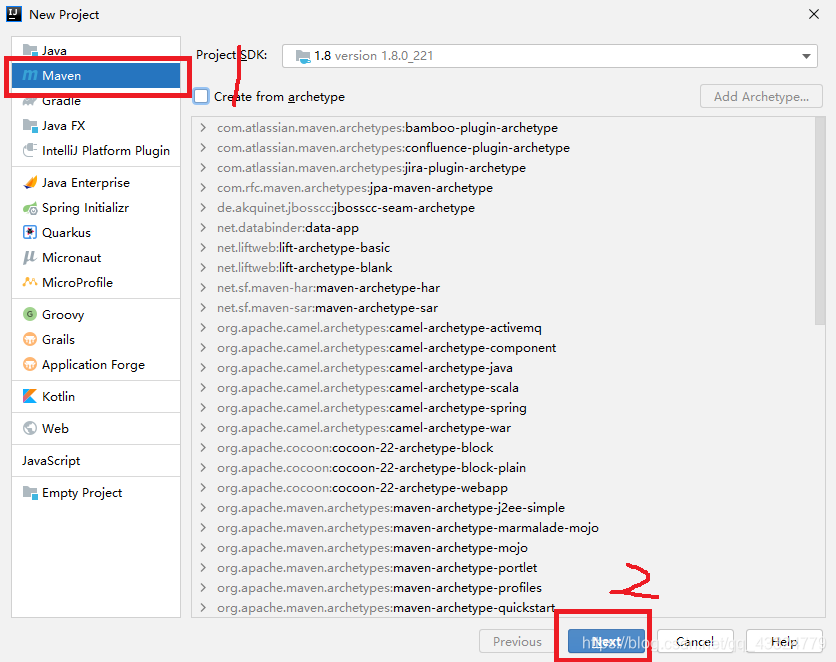This screenshot has width=836, height=662.
Task: Expand camel-archetype-activemq node
Action: [203, 328]
